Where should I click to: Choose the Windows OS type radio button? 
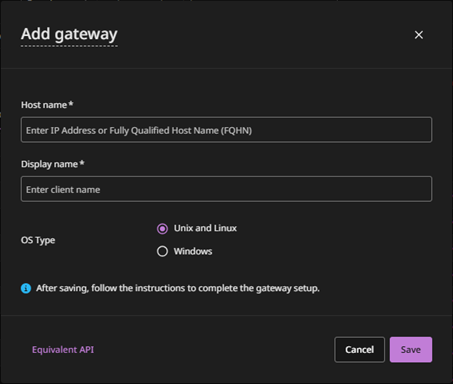click(x=162, y=251)
